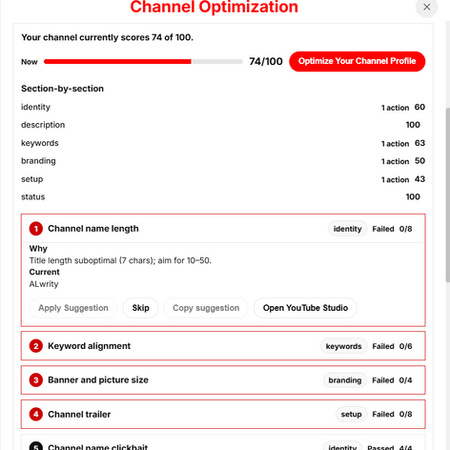
Task: Click the 'Failed 0/8' status on Channel name length
Action: tap(392, 229)
